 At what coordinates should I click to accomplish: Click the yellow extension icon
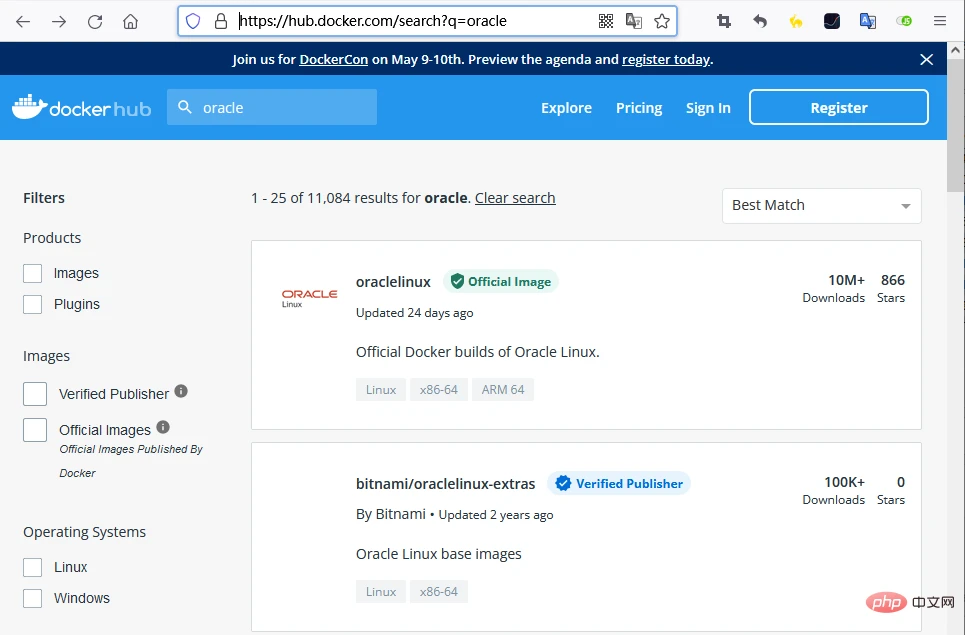(796, 22)
